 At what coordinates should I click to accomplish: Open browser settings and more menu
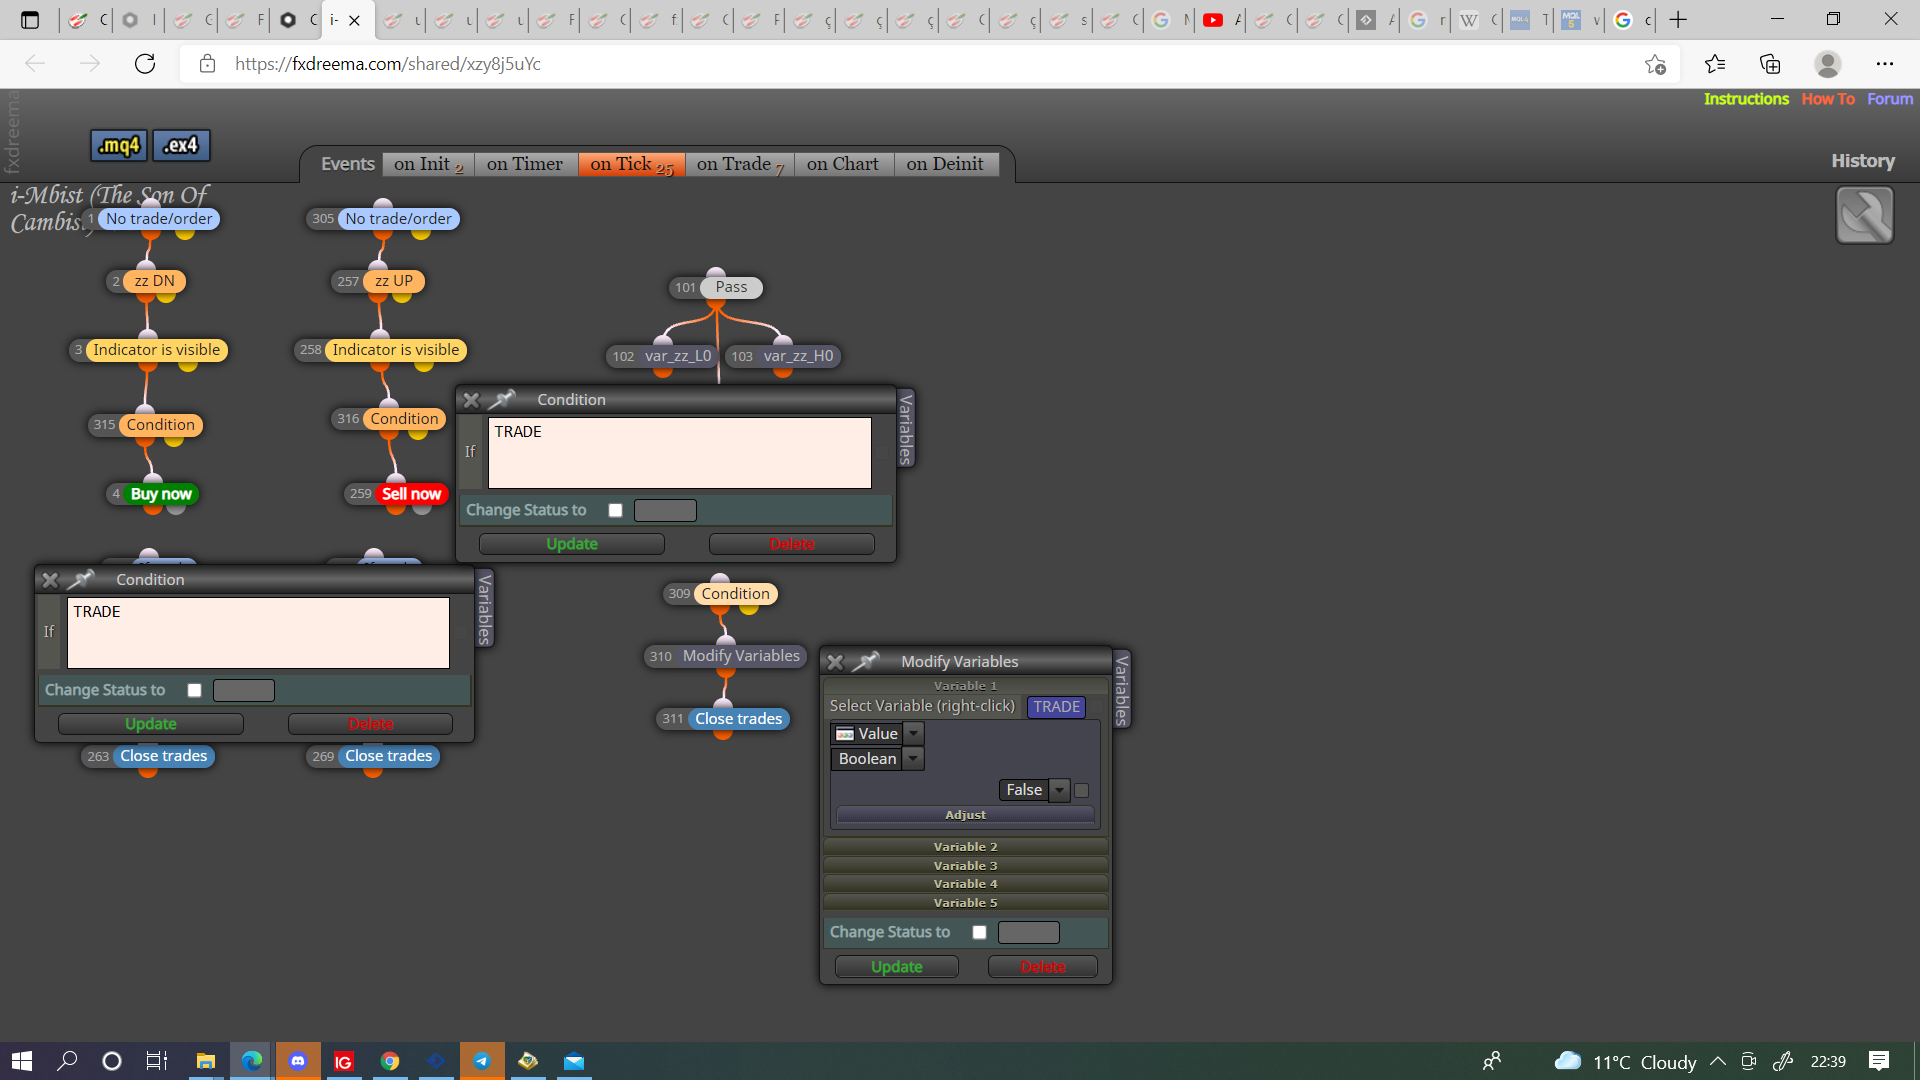pos(1885,64)
